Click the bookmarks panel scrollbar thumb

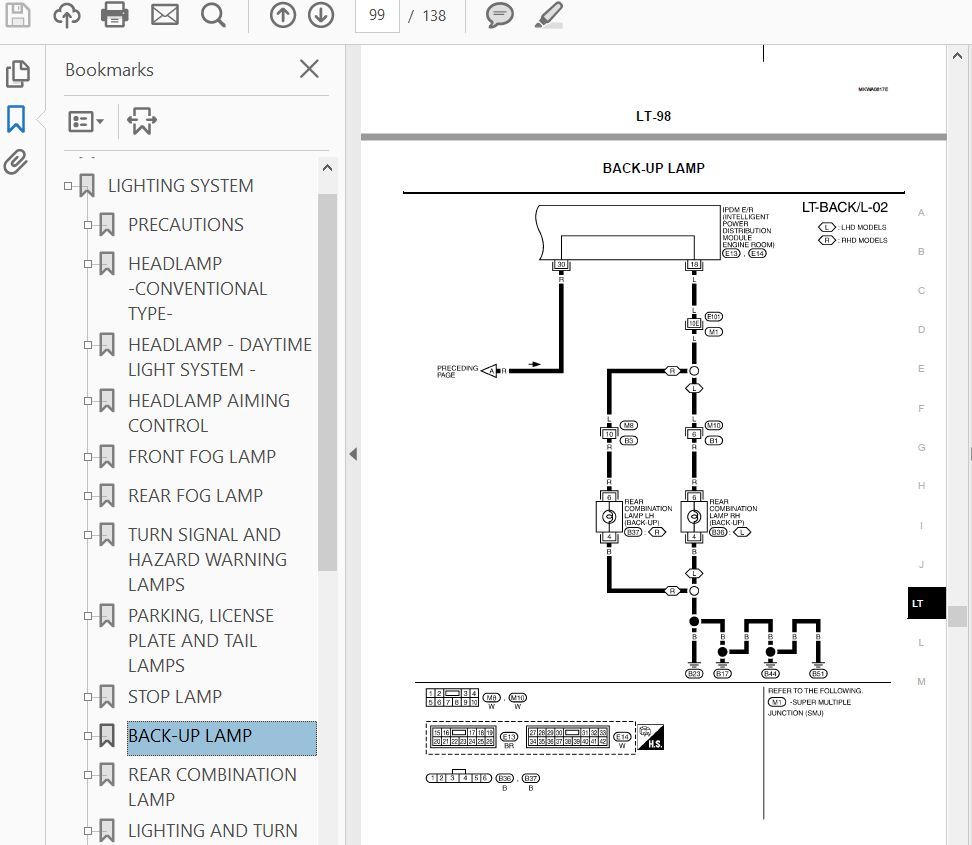(x=327, y=382)
